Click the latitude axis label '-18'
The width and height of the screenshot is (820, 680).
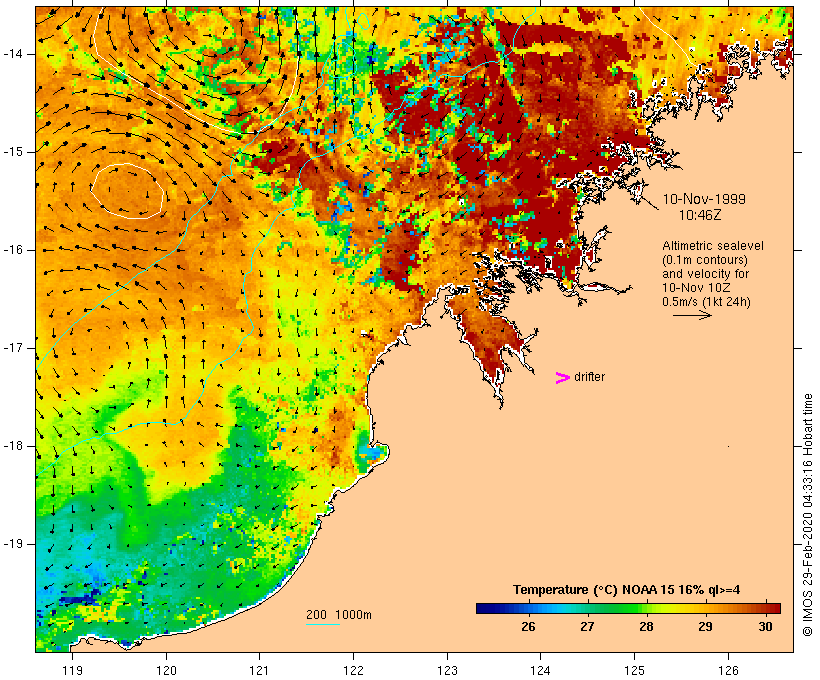pos(13,446)
